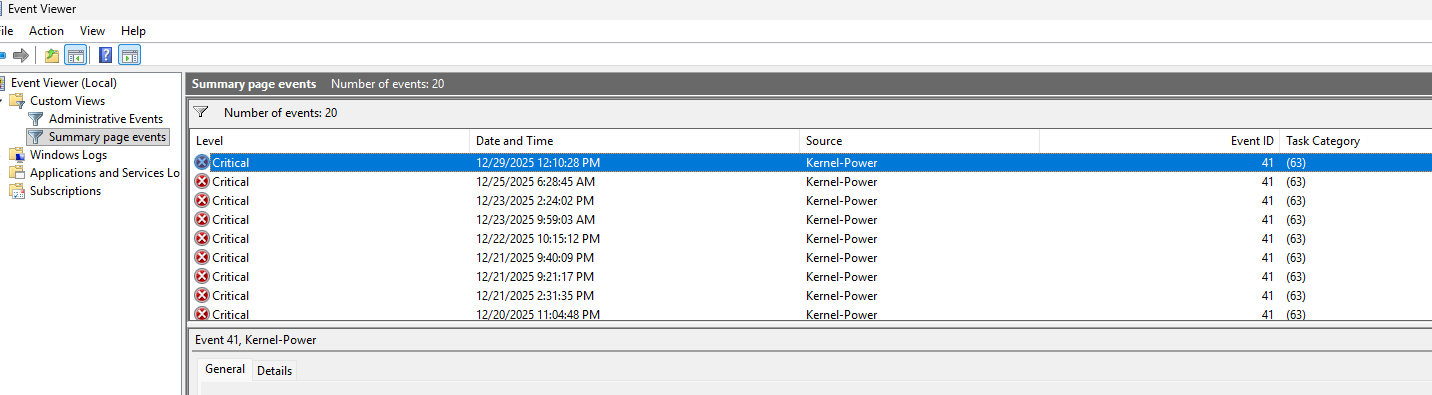This screenshot has height=395, width=1432.
Task: Open the View menu
Action: (92, 31)
